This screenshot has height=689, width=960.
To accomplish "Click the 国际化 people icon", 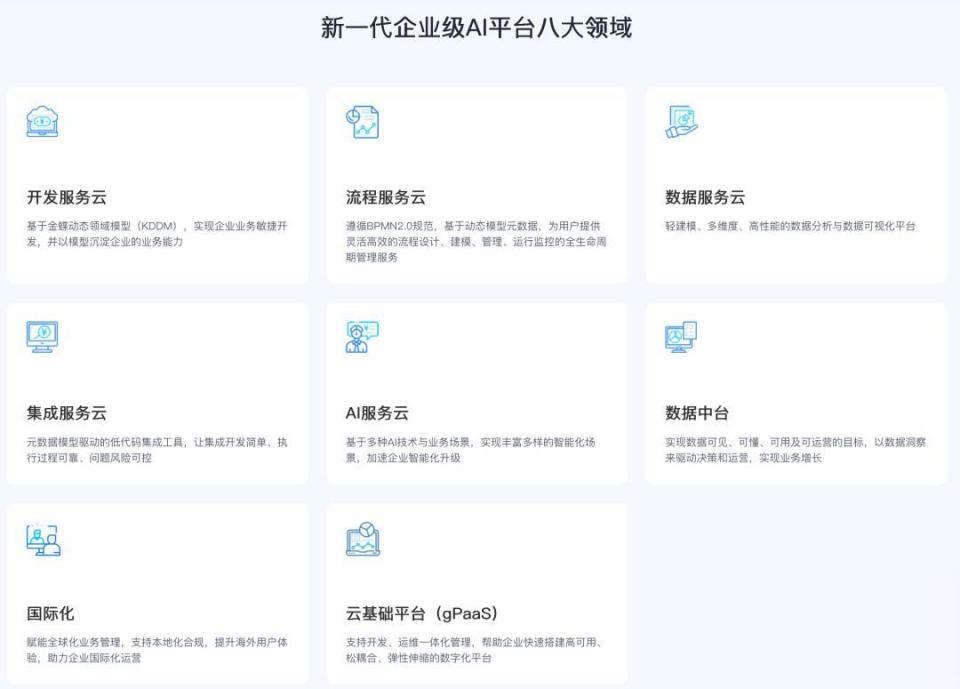I will (43, 540).
